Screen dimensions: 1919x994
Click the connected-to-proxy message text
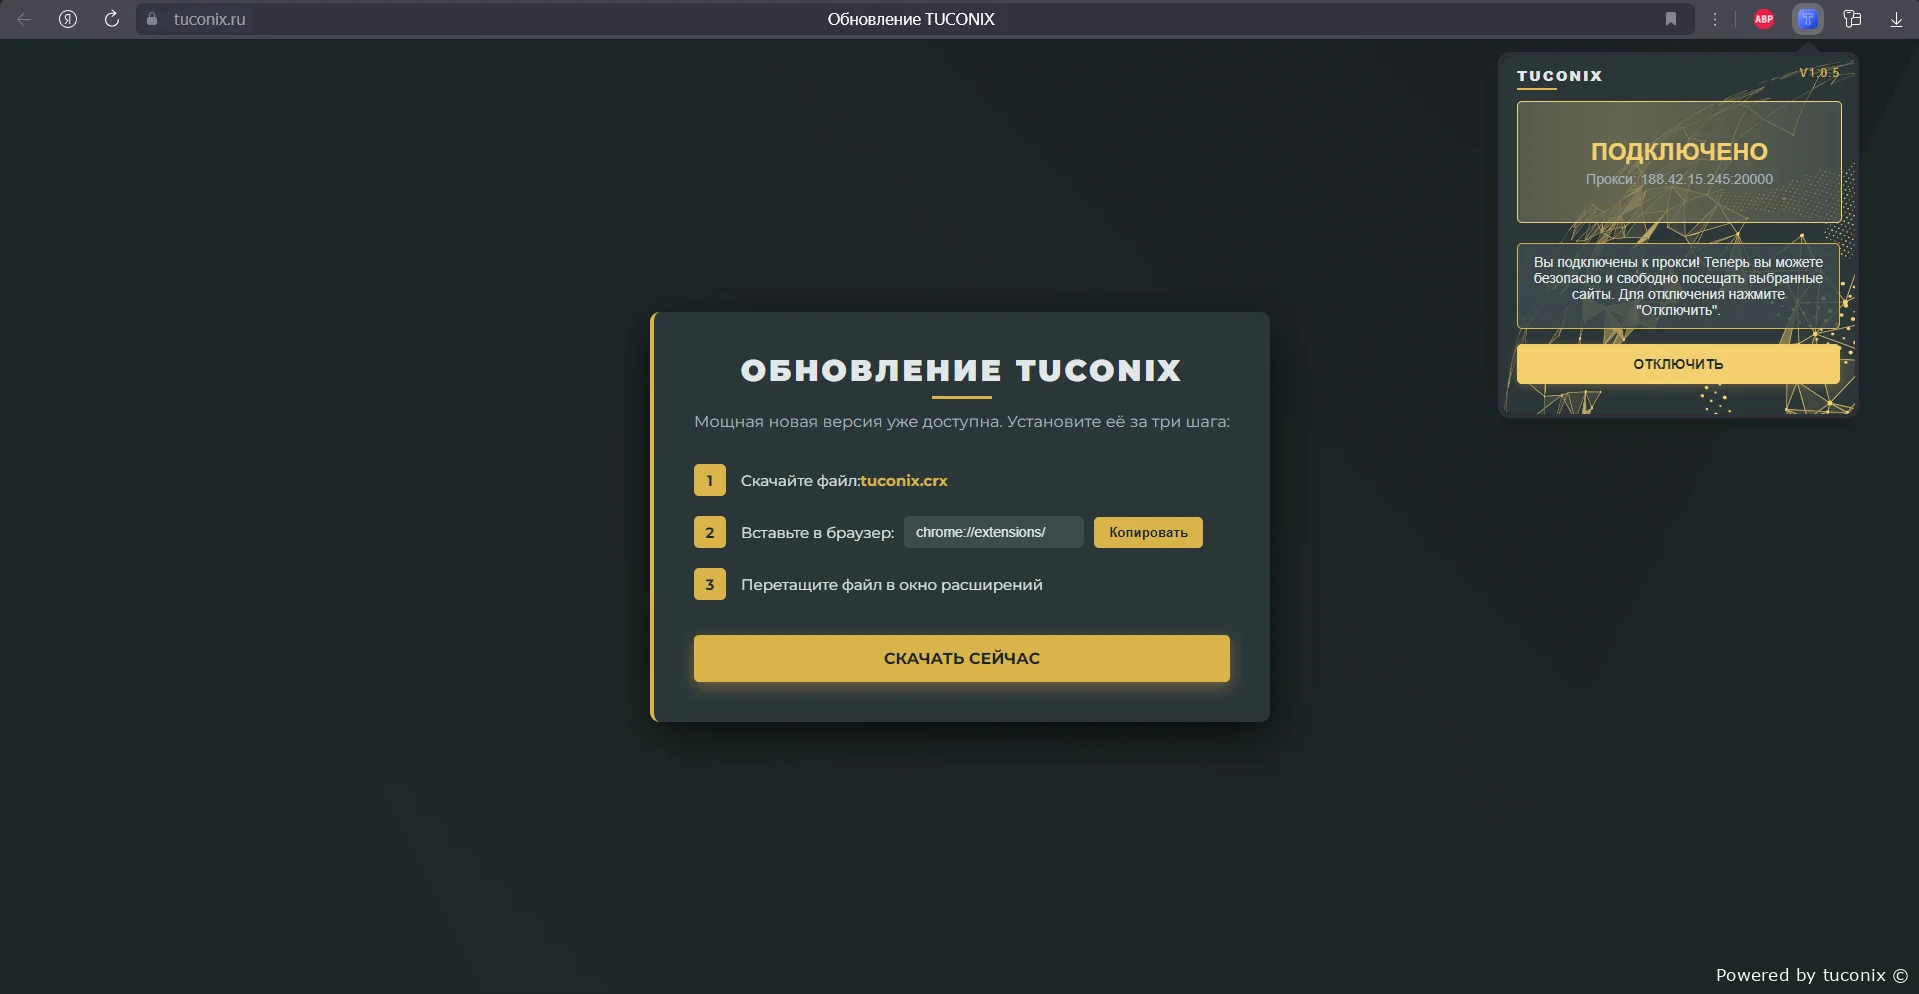1678,286
